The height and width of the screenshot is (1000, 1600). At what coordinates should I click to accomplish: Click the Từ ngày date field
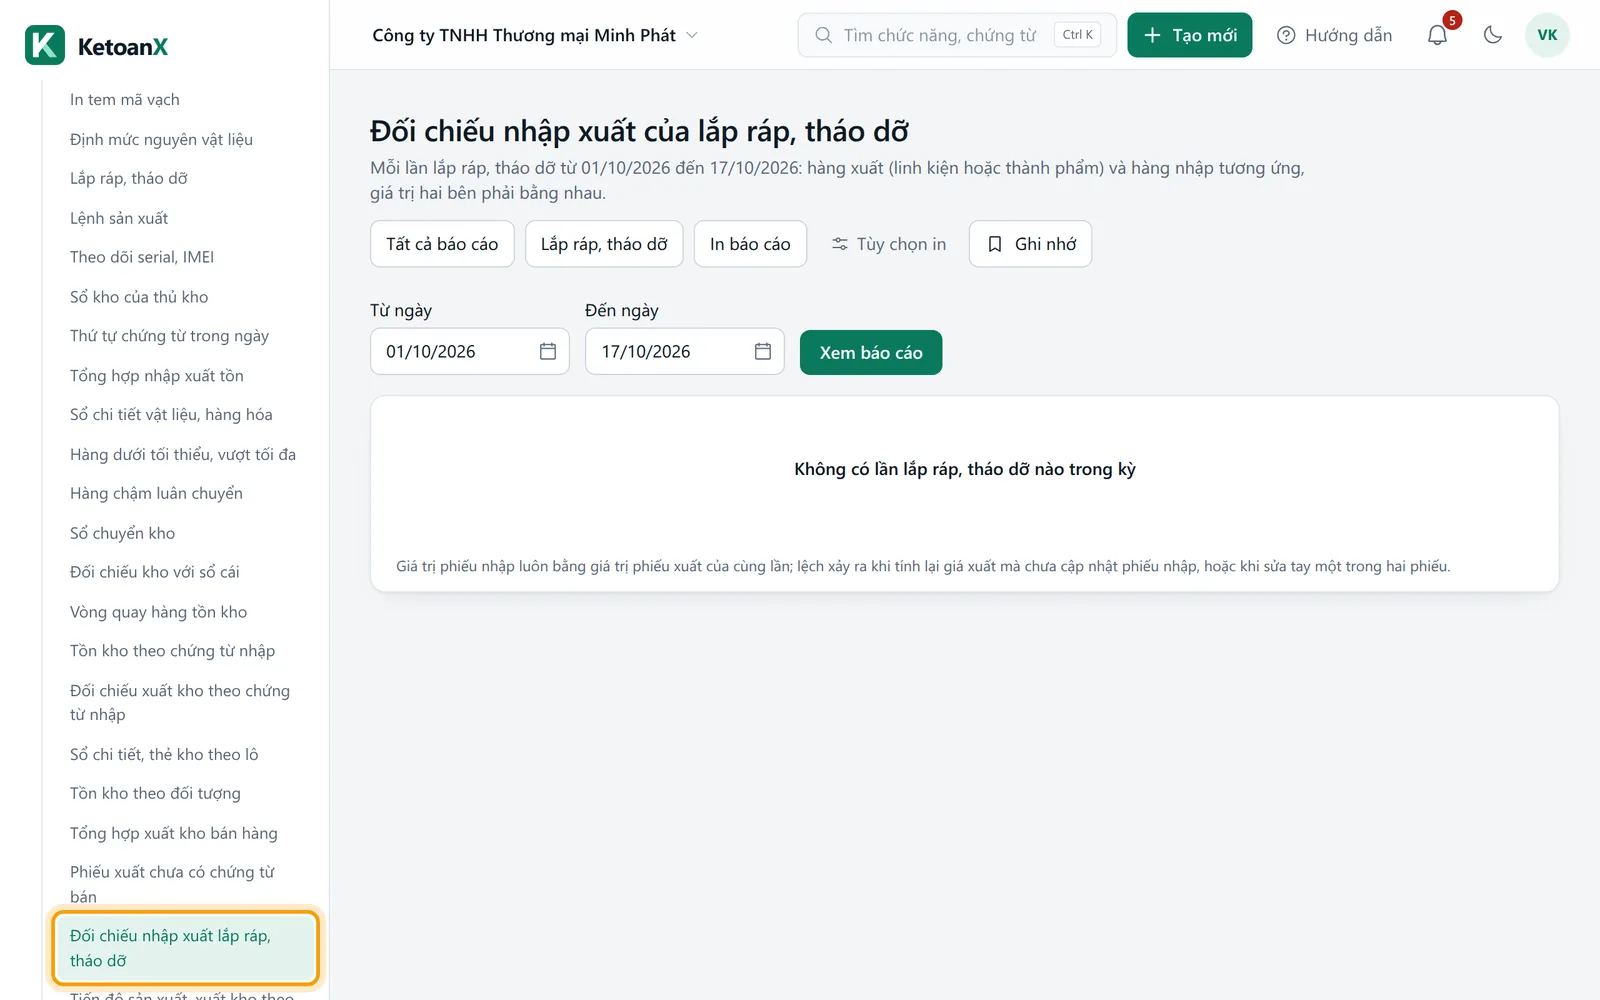point(470,351)
